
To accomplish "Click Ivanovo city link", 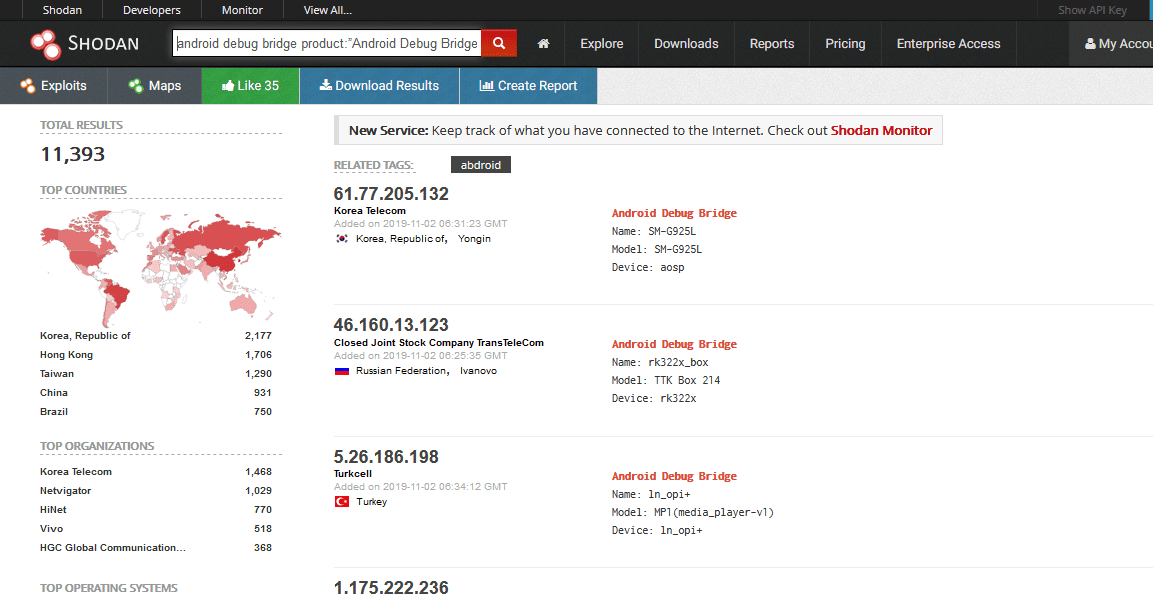I will [x=479, y=371].
